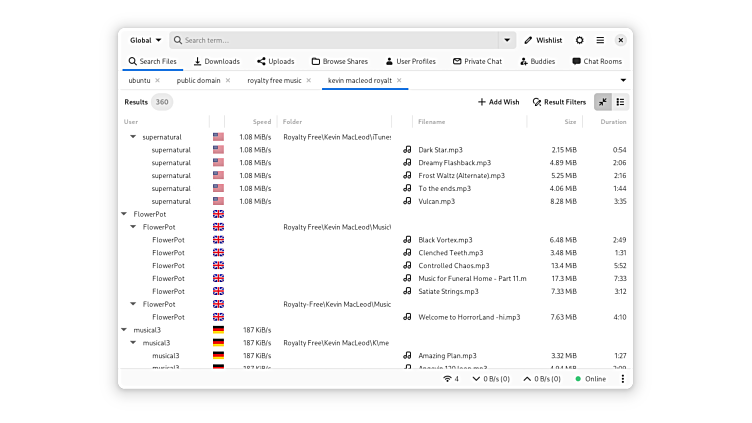
Task: Click music icon beside Dark Star.mp3
Action: coord(407,150)
